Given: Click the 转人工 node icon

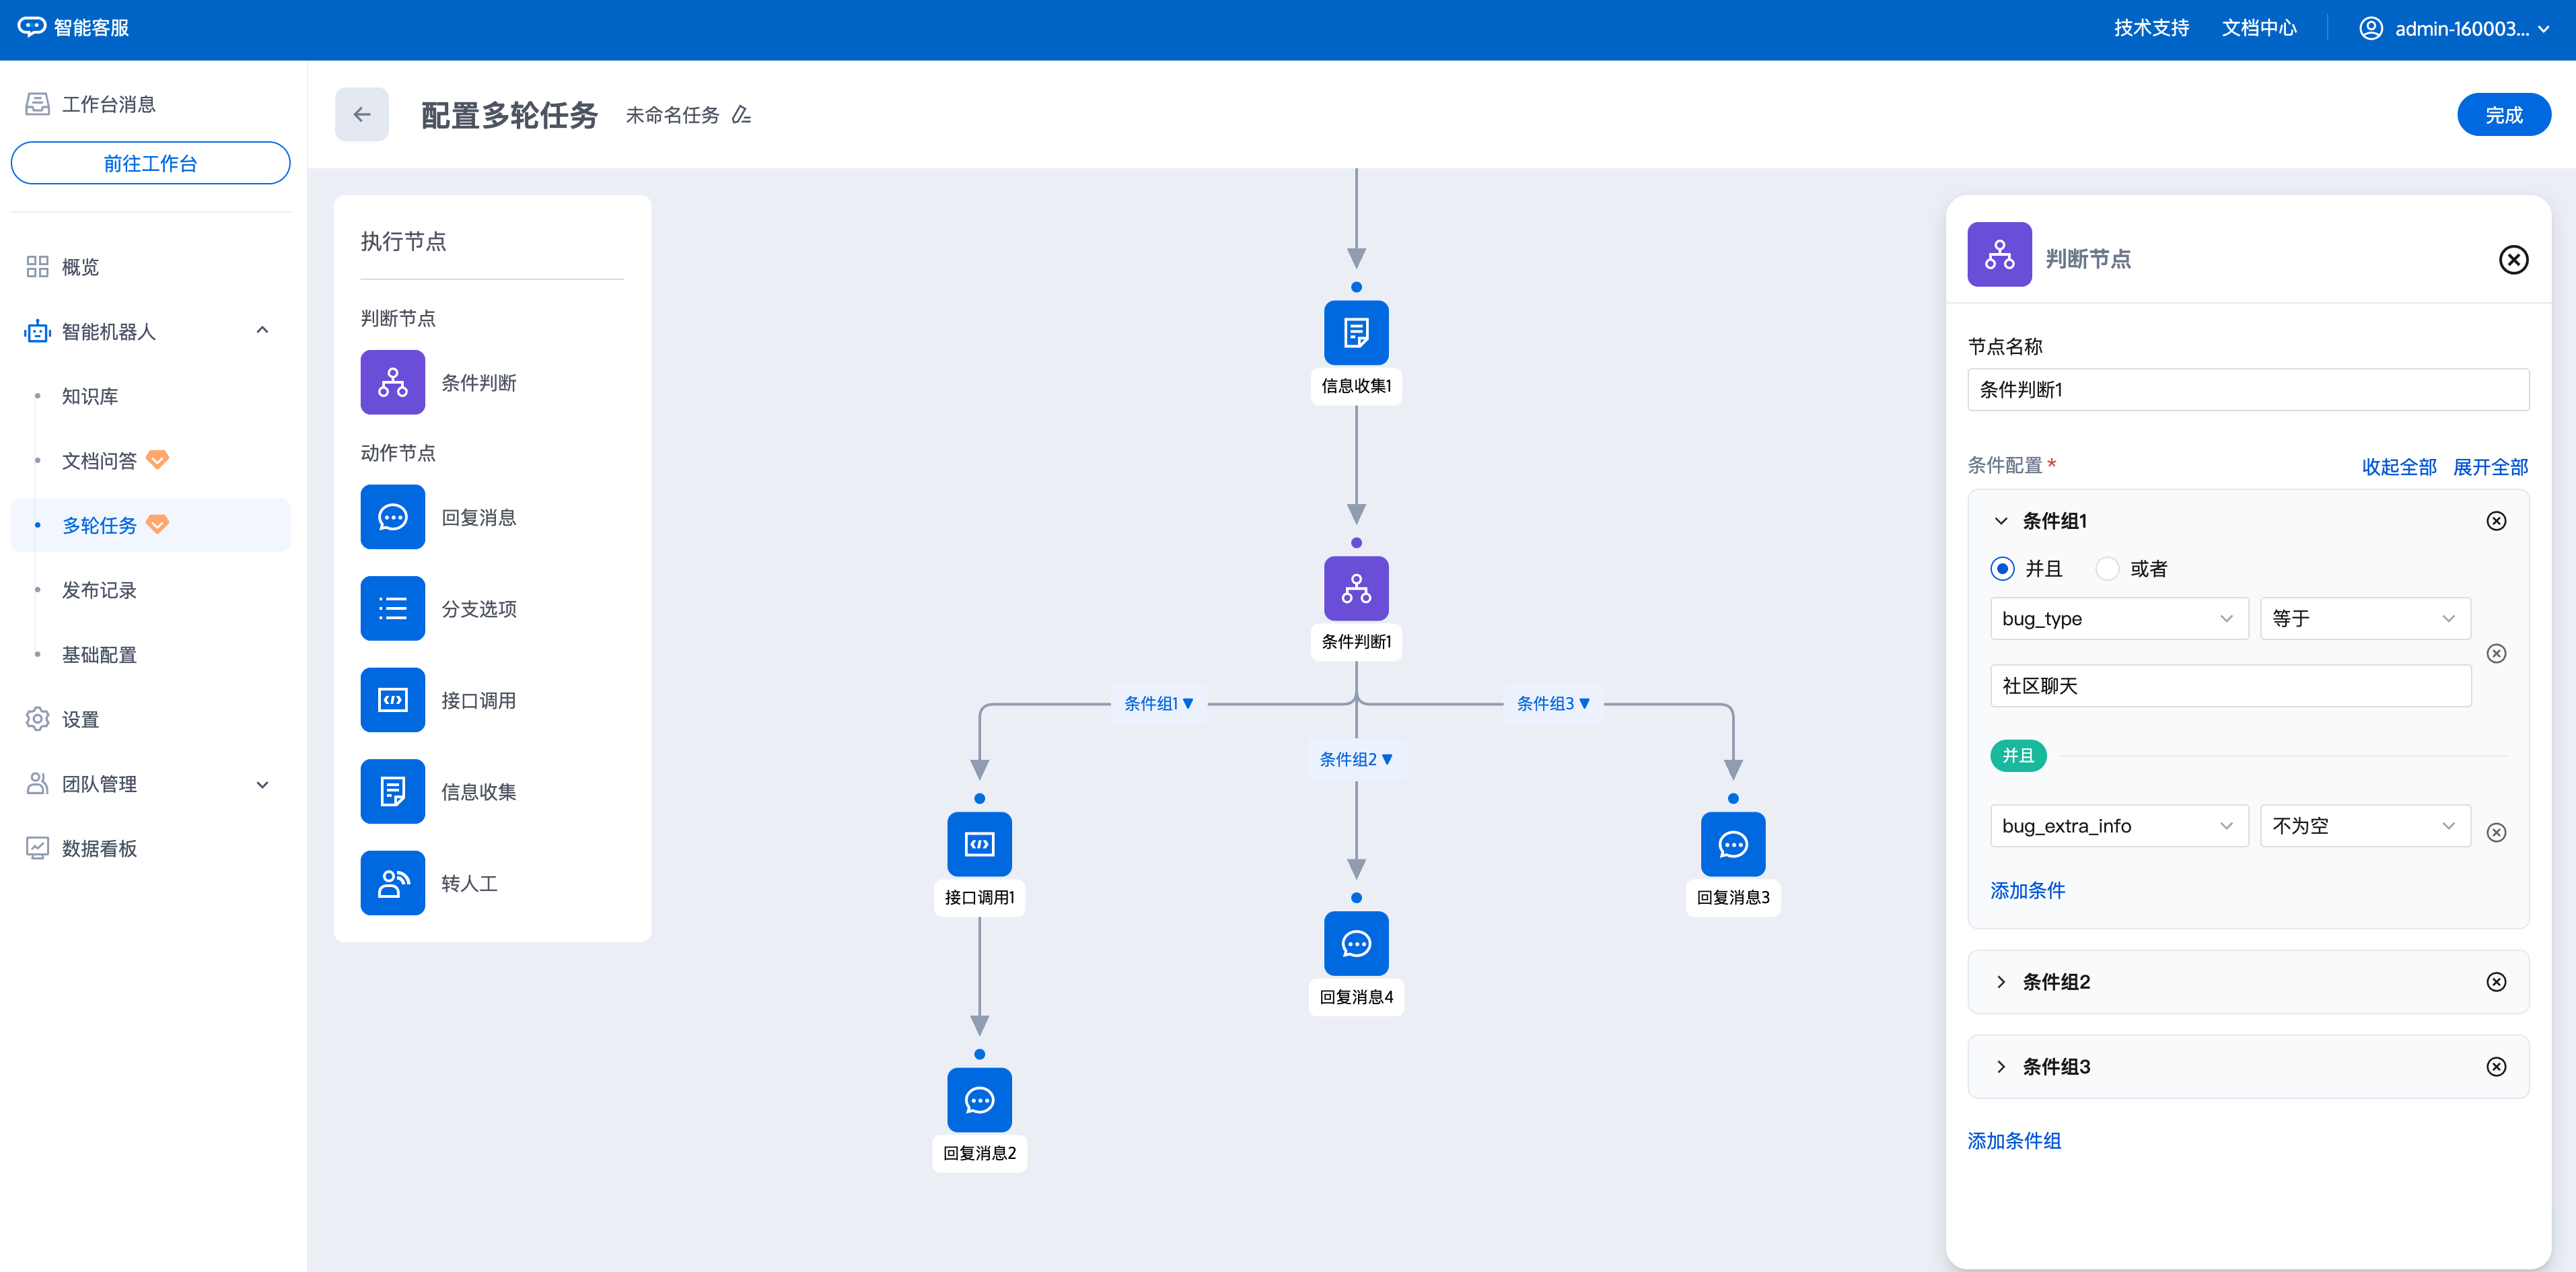Looking at the screenshot, I should [392, 883].
